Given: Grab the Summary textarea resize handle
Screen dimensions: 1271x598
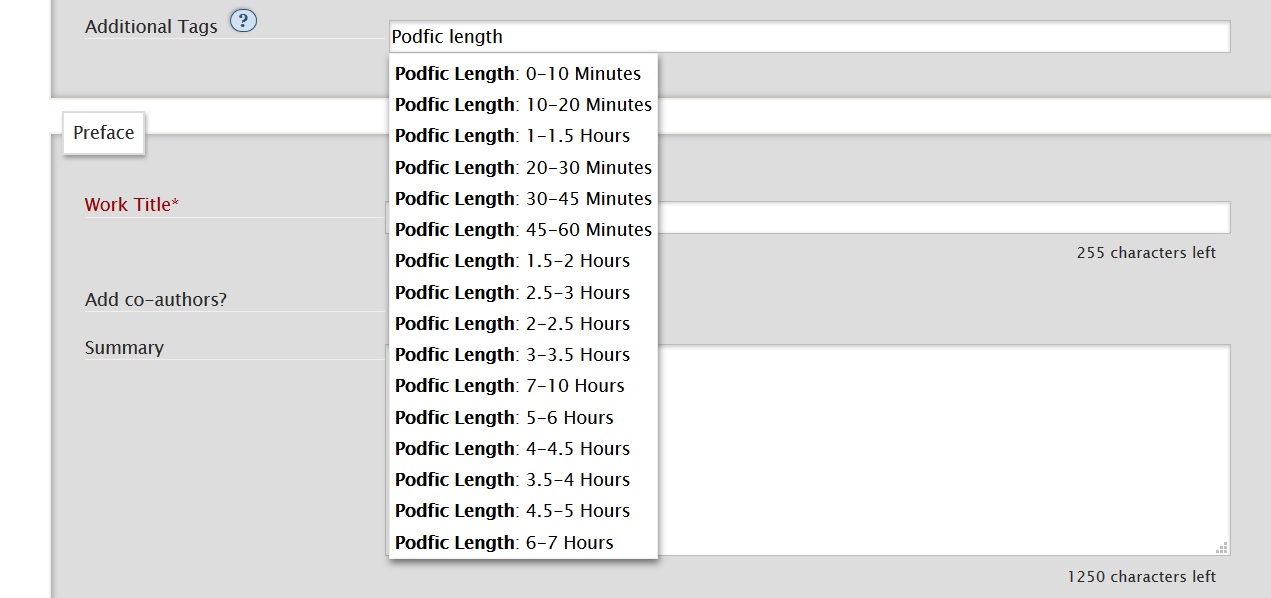Looking at the screenshot, I should [x=1221, y=547].
